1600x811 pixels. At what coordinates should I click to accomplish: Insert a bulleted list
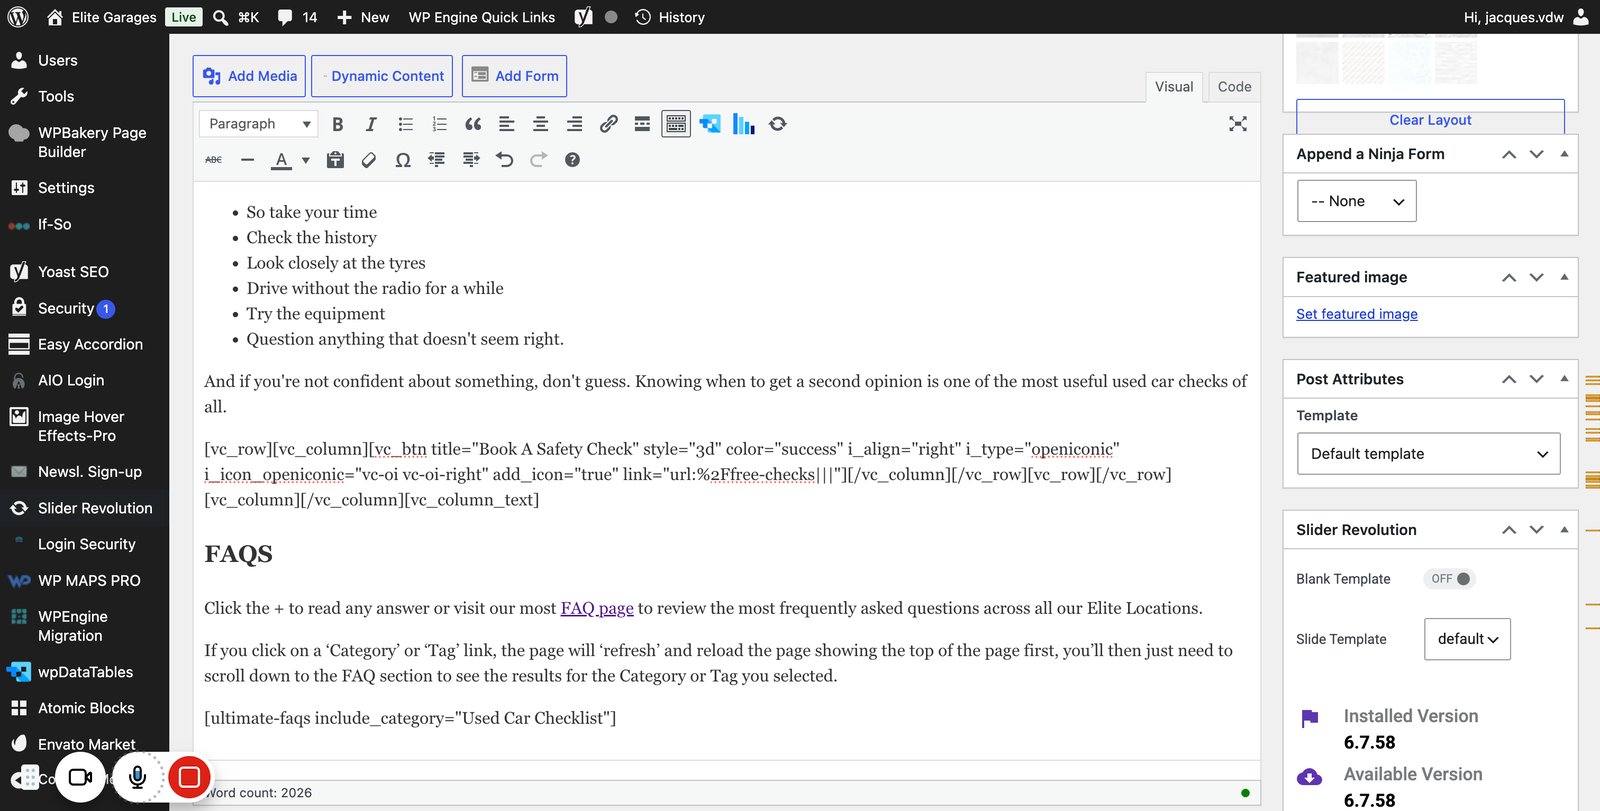(405, 124)
